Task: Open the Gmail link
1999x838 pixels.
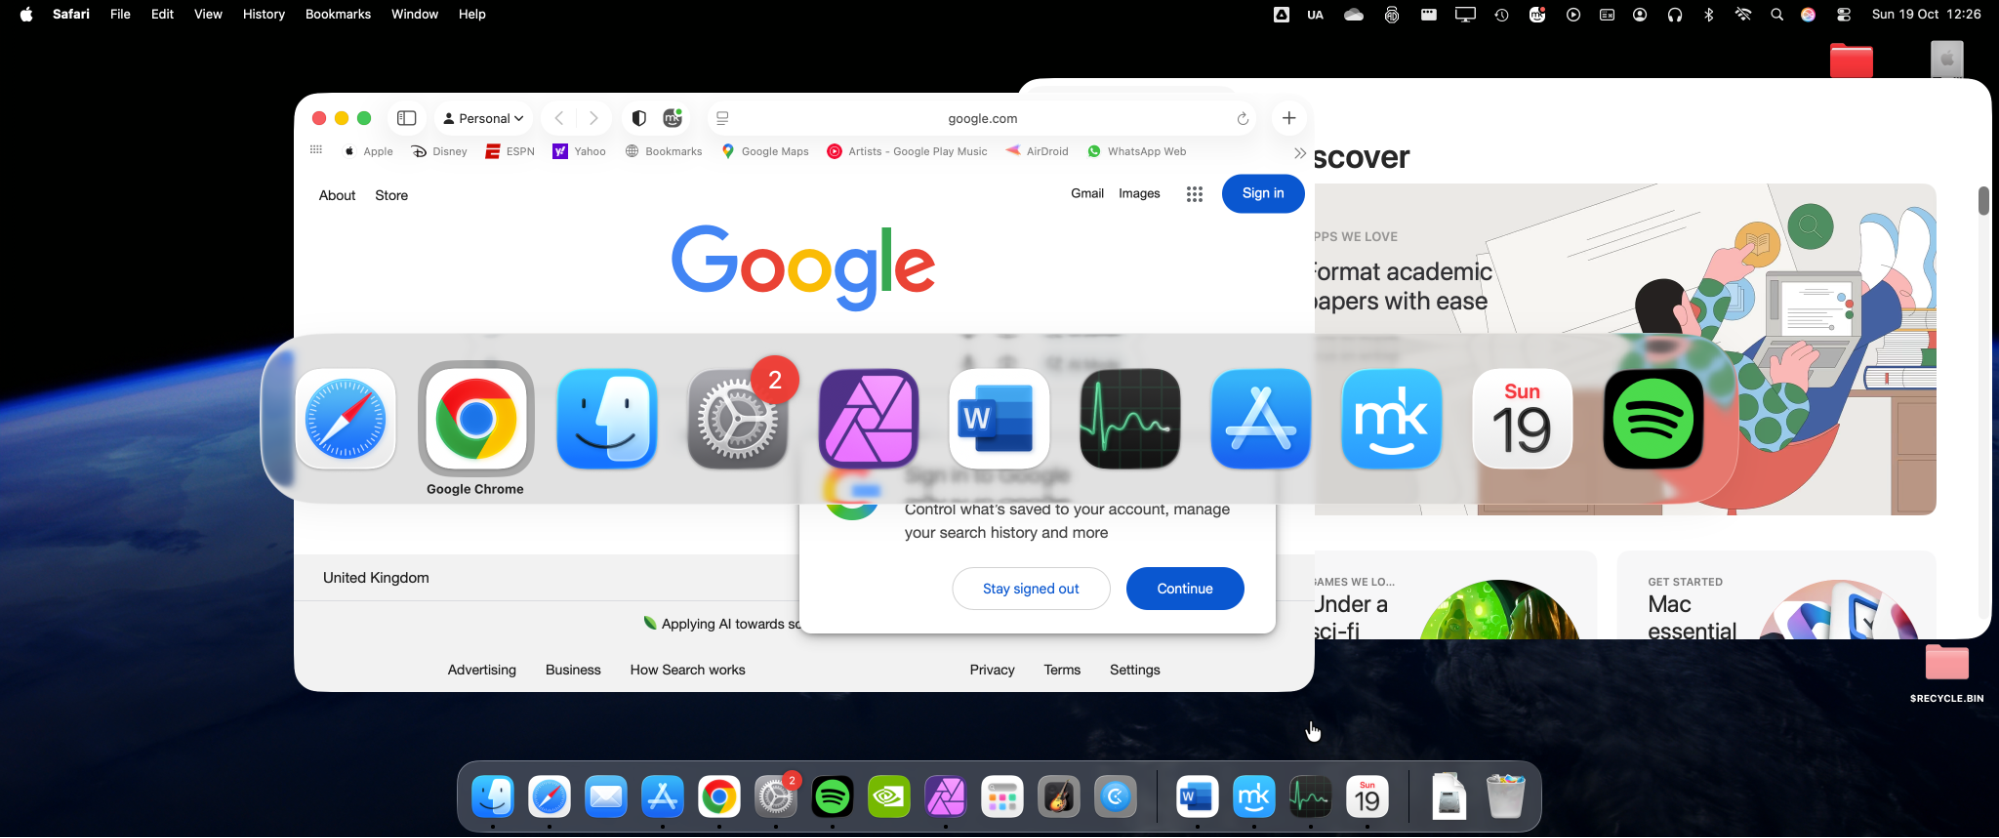Action: tap(1087, 193)
